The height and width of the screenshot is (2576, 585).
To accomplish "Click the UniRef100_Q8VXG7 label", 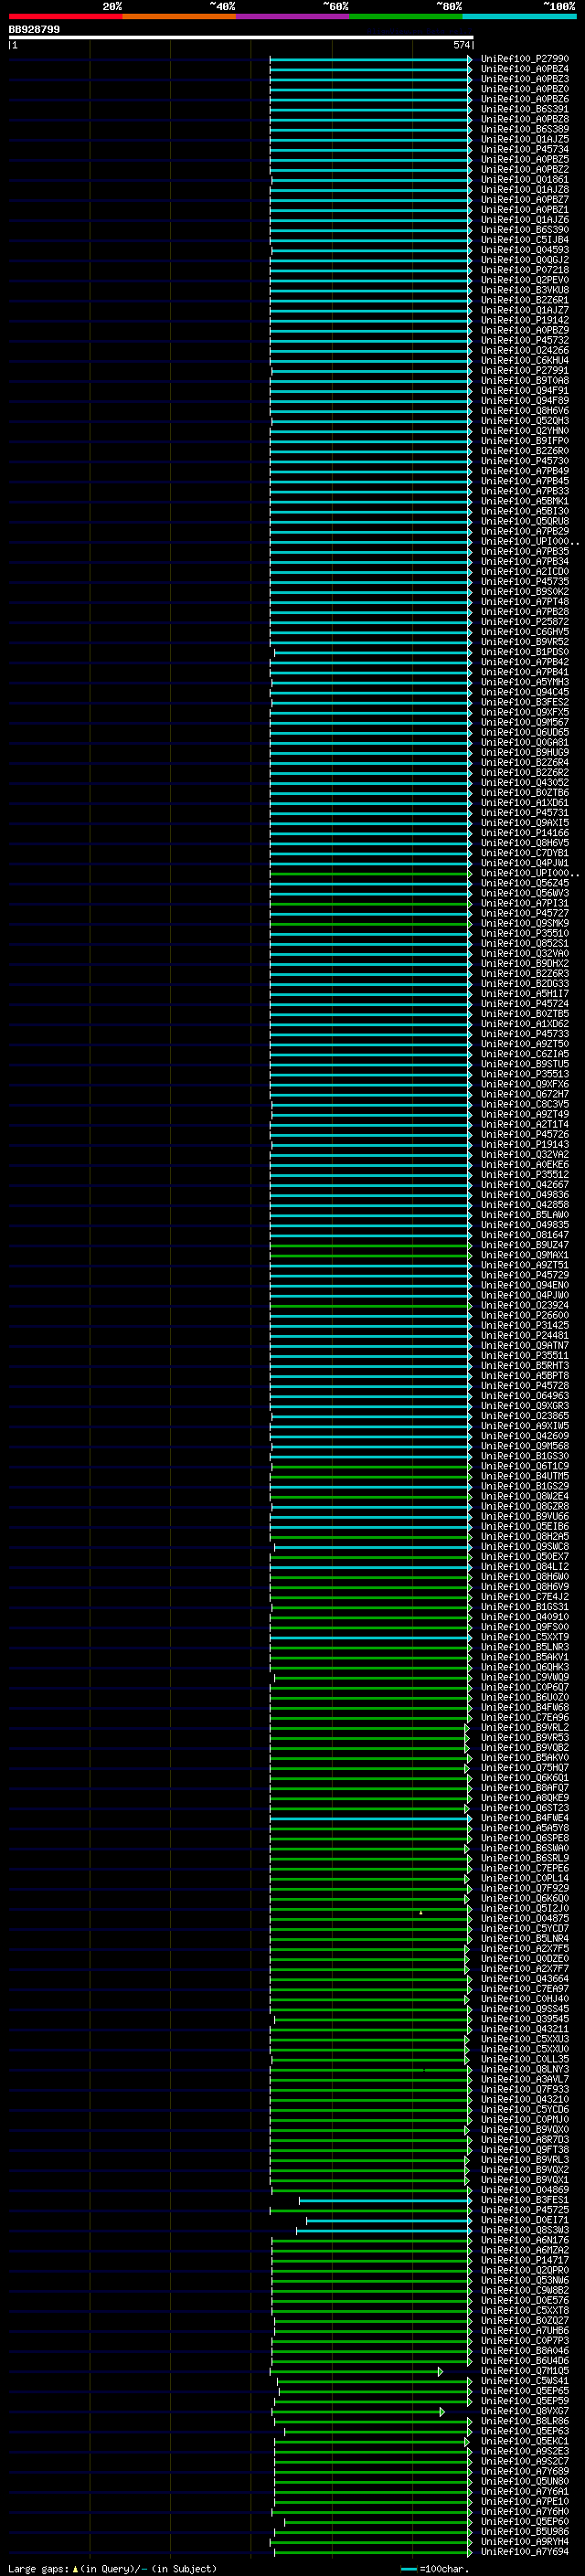I will pyautogui.click(x=525, y=2410).
